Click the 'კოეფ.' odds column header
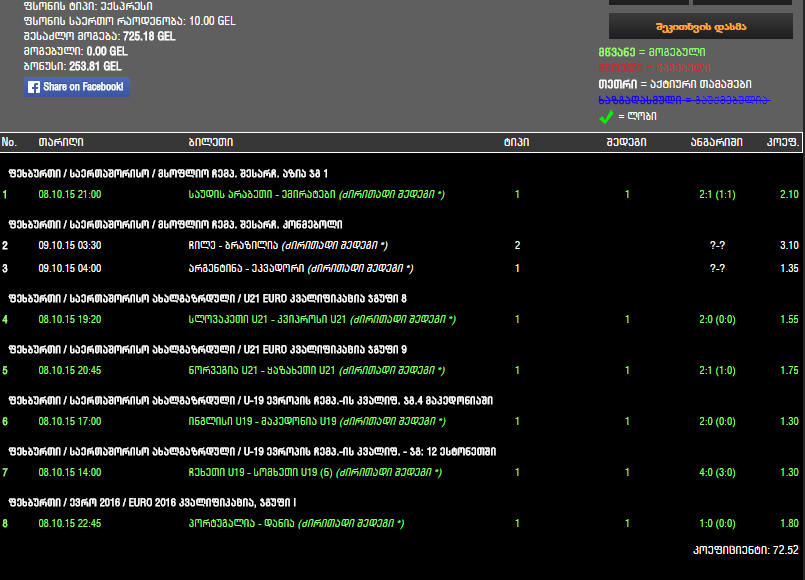 click(782, 142)
